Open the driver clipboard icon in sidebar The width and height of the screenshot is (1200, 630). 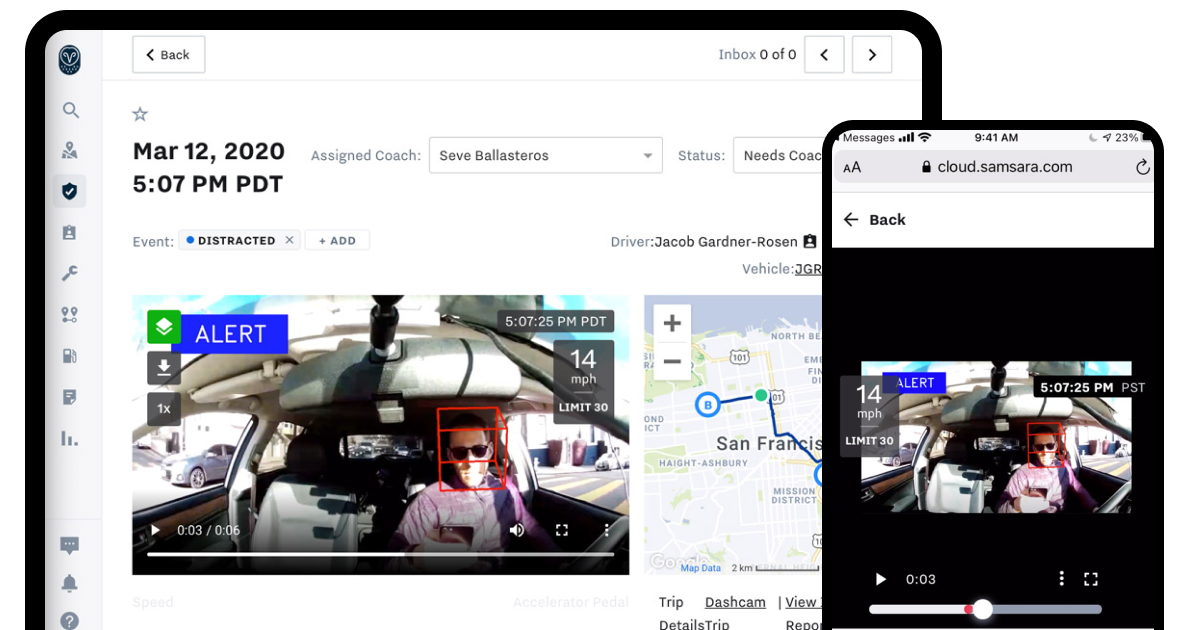69,232
